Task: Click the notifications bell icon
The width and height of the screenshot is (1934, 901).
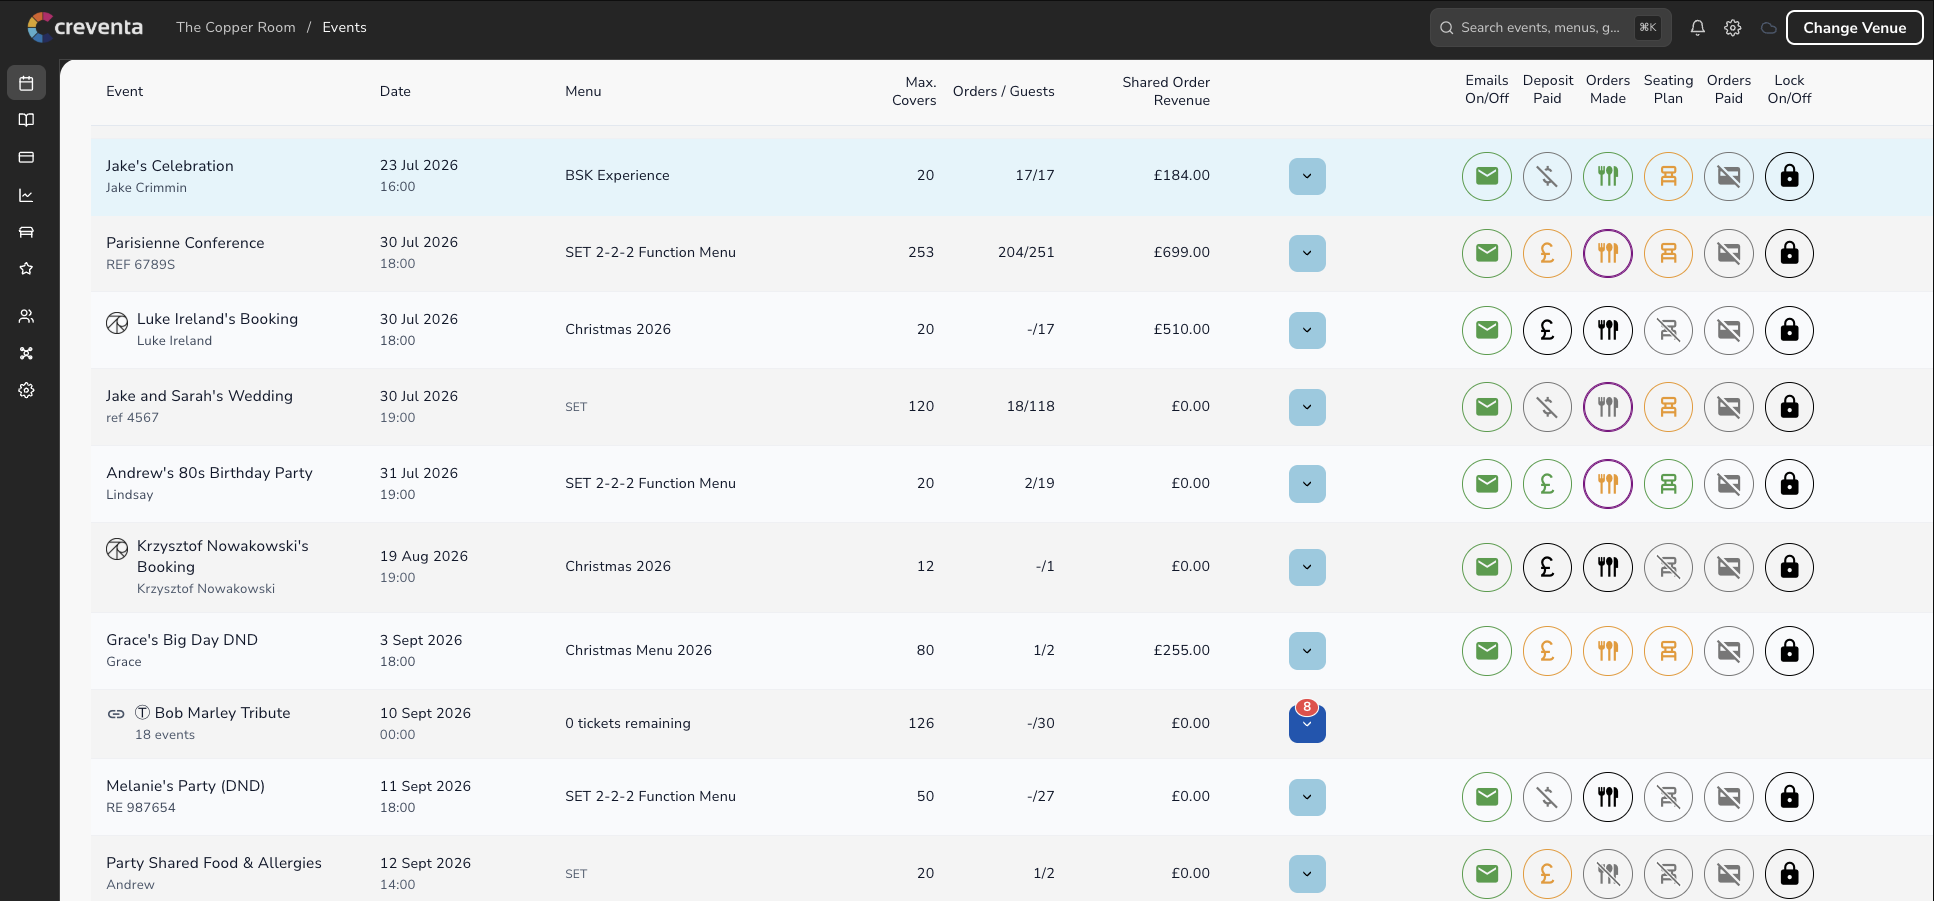Action: click(1697, 28)
